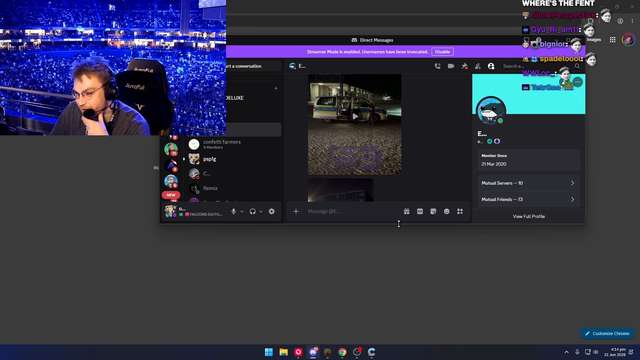640x360 pixels.
Task: Open Google apps grid in Chrome
Action: 613,40
